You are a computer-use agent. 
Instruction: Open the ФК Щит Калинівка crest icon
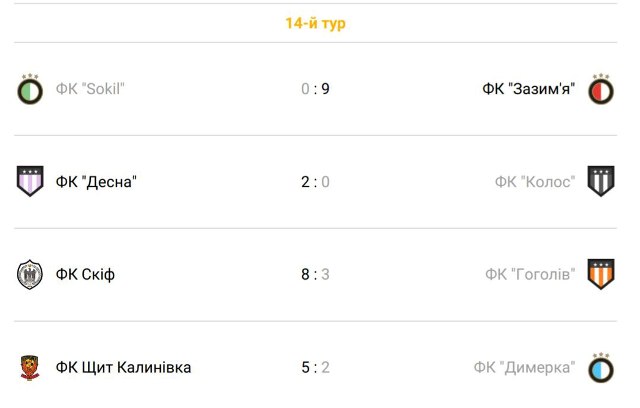coord(30,367)
